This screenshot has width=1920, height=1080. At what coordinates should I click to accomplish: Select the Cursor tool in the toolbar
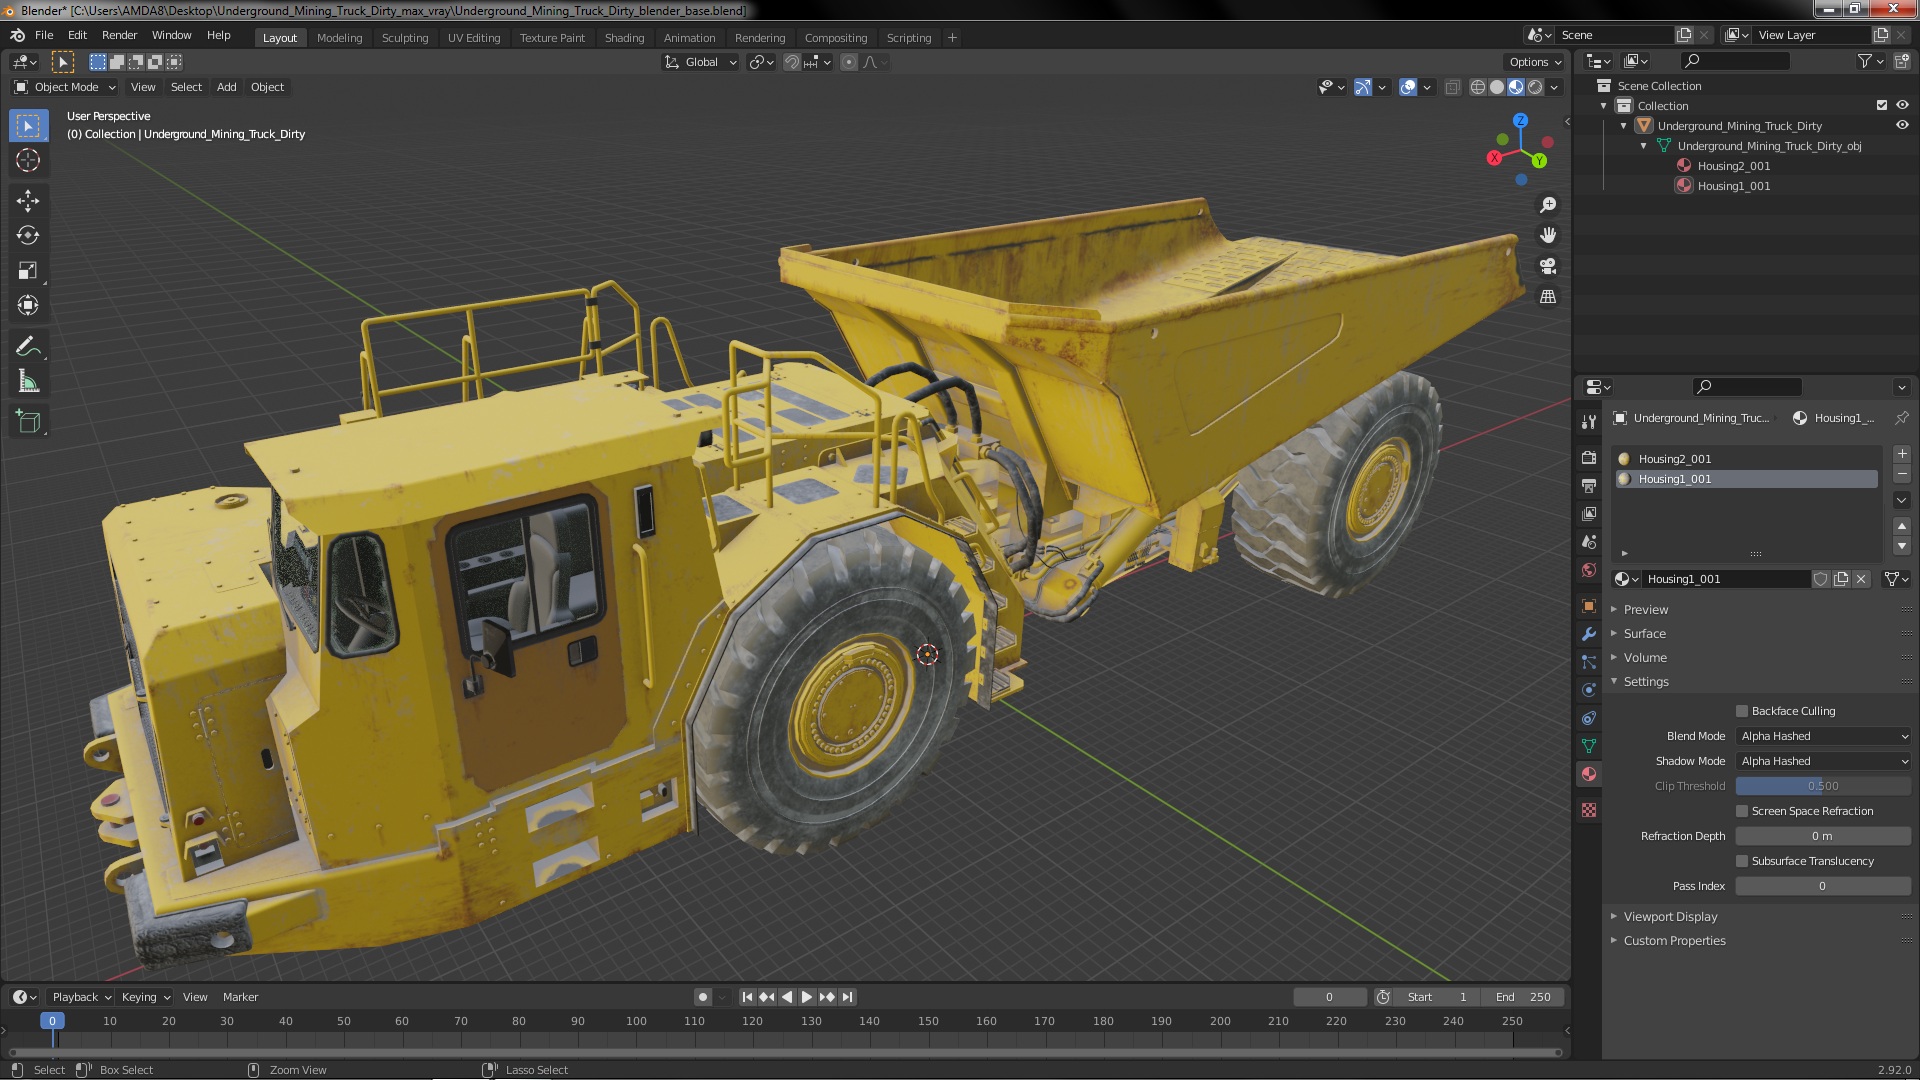(x=28, y=160)
